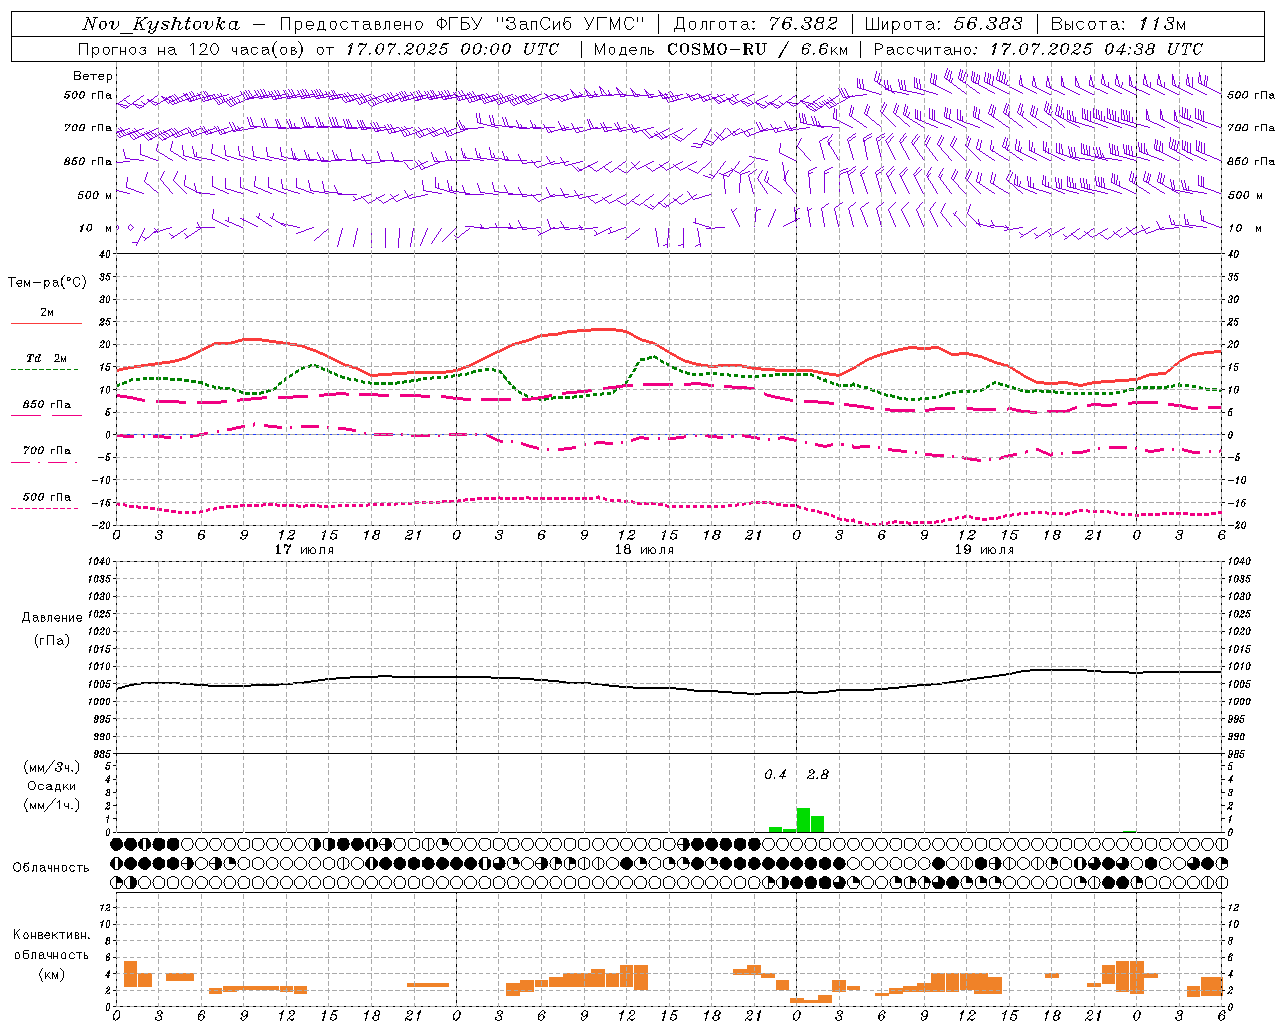Click the forecast start "17.07.2025 00:00 UTC"
Image resolution: width=1280 pixels, height=1024 pixels.
click(452, 49)
